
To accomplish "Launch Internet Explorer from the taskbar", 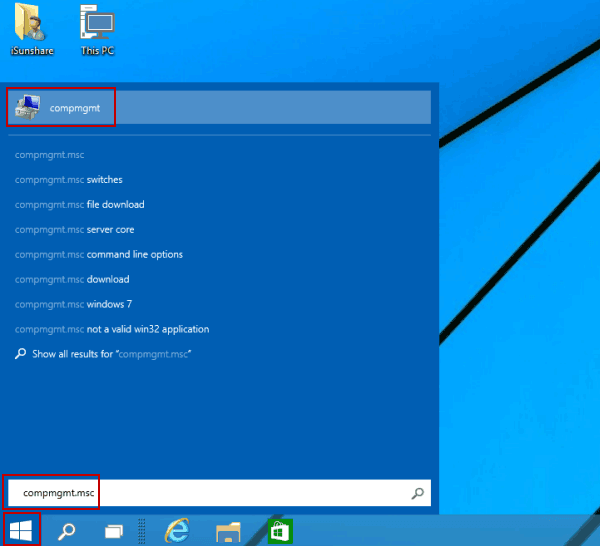I will tap(178, 530).
